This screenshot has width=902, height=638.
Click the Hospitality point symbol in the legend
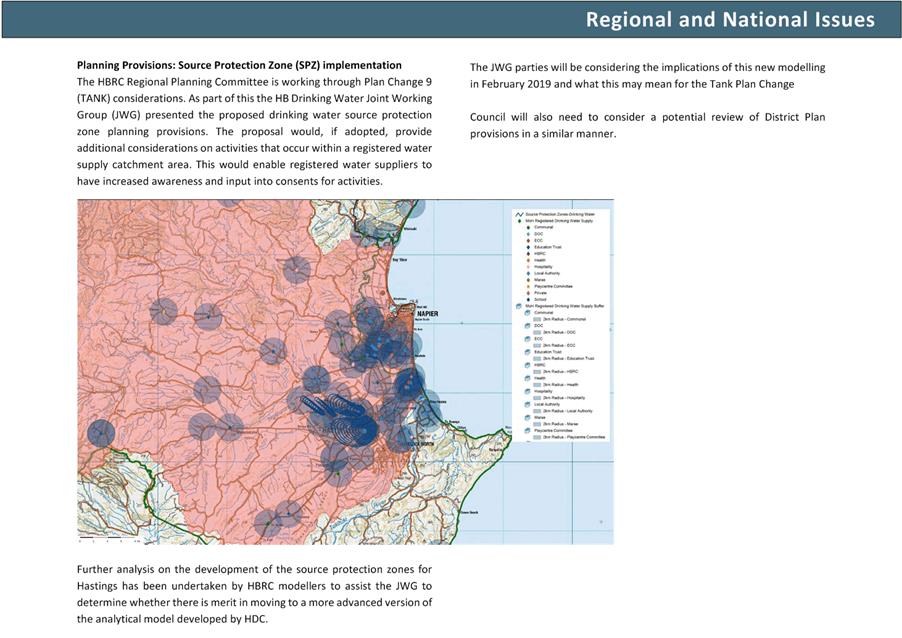(528, 267)
